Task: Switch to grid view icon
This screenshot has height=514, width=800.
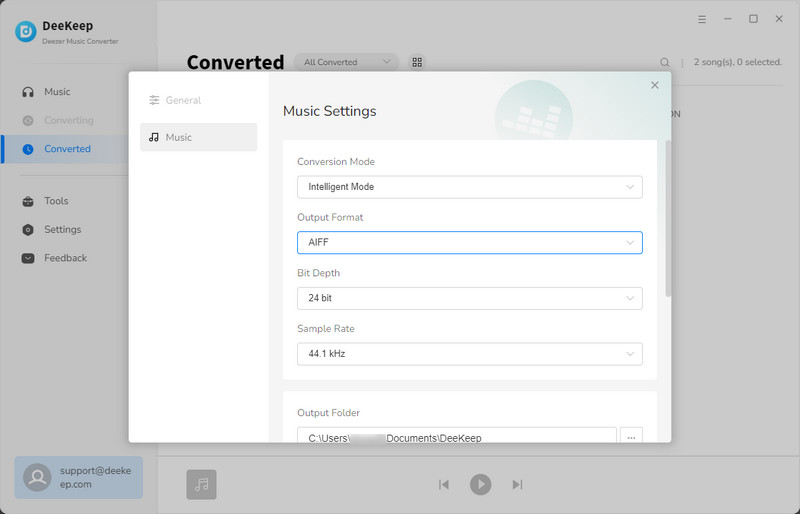Action: pos(417,62)
